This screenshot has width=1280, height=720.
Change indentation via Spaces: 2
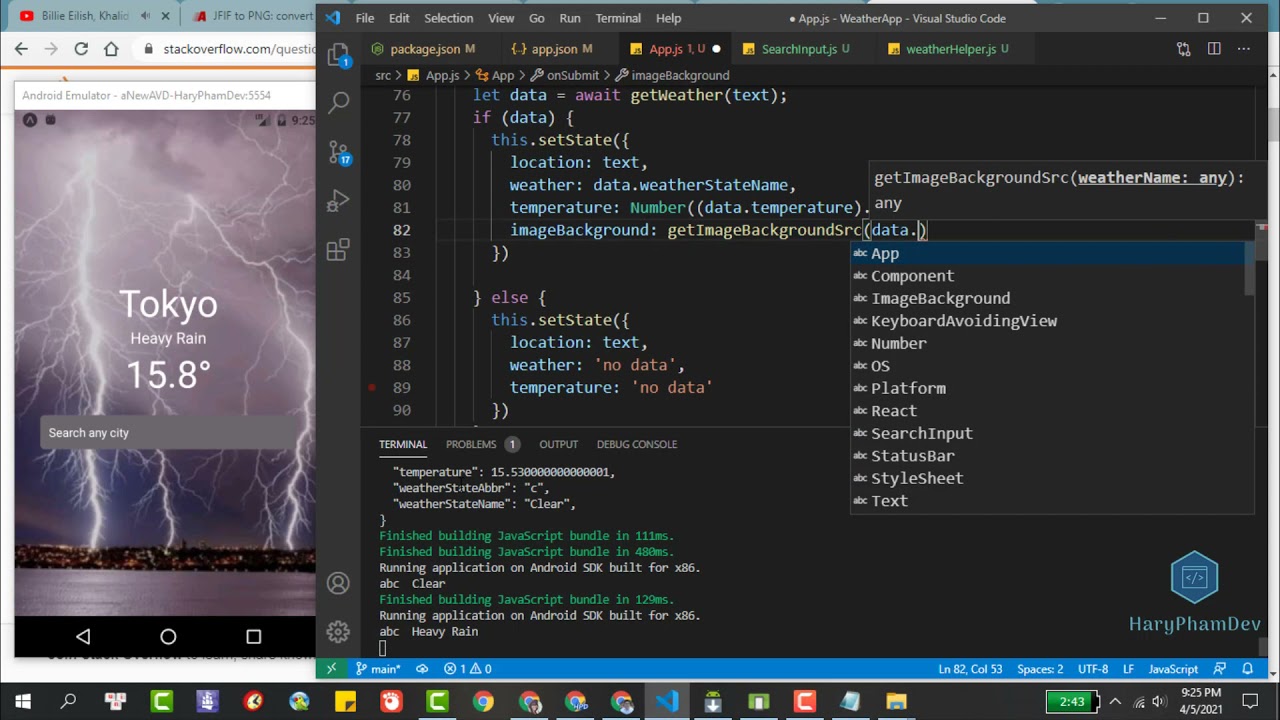click(x=1040, y=669)
